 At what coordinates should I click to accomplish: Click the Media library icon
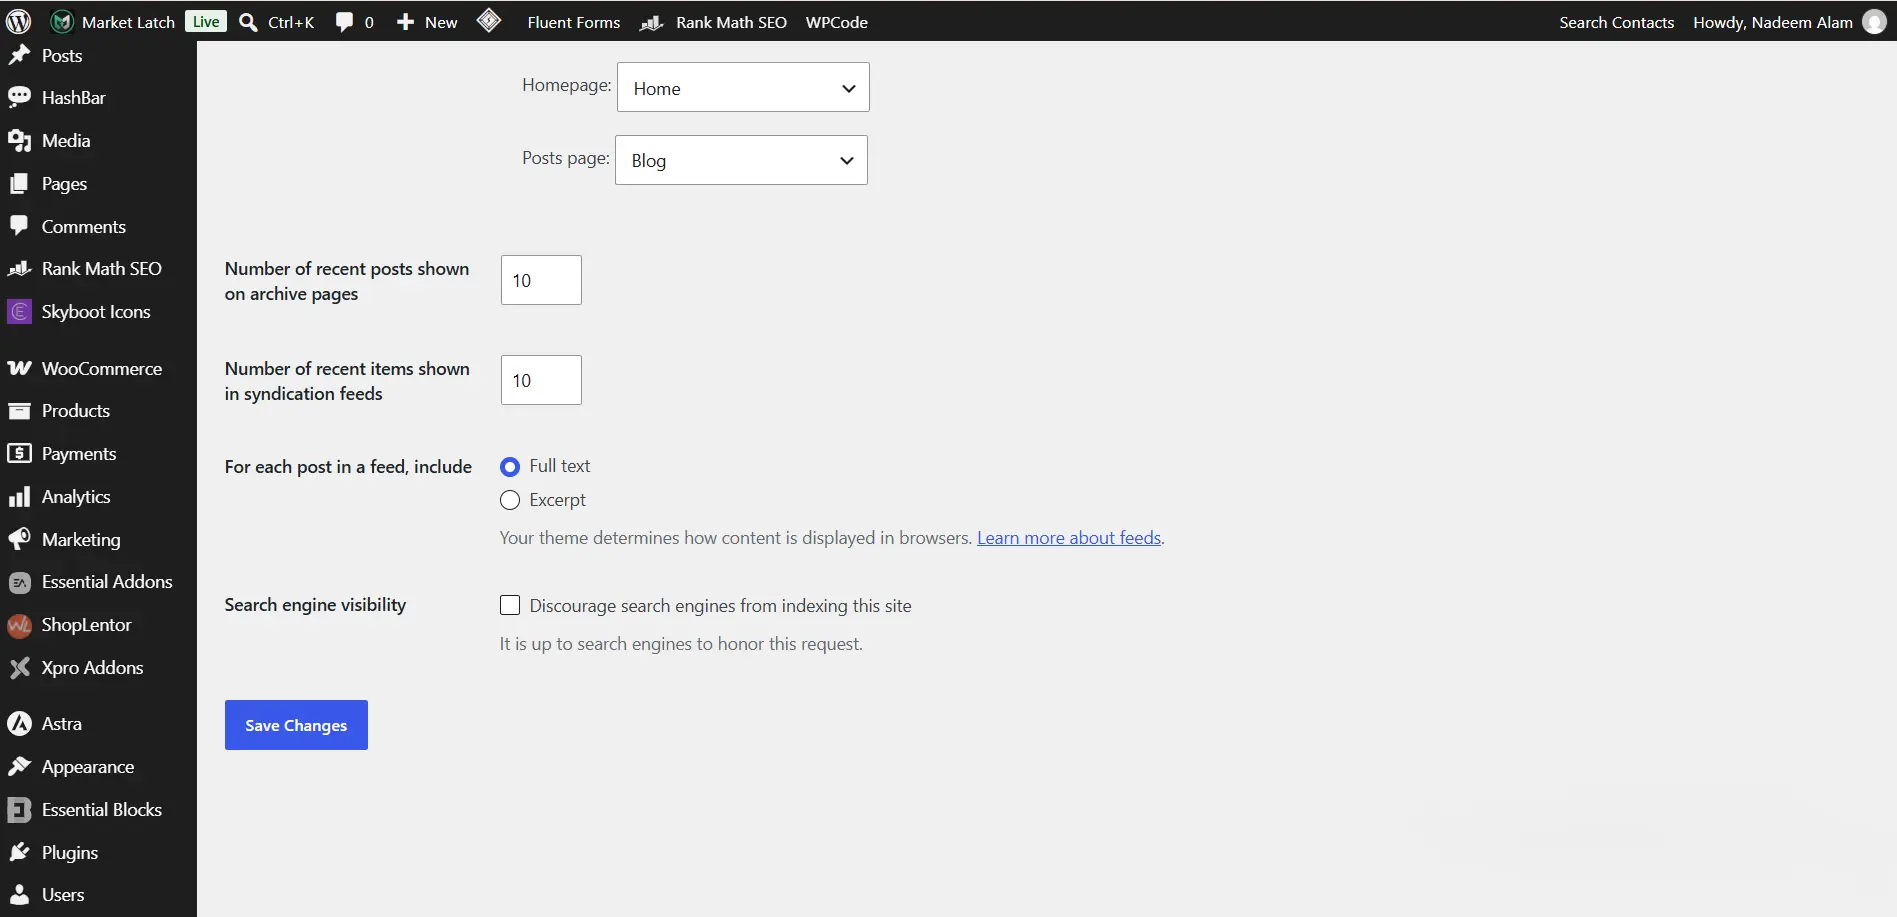[19, 141]
